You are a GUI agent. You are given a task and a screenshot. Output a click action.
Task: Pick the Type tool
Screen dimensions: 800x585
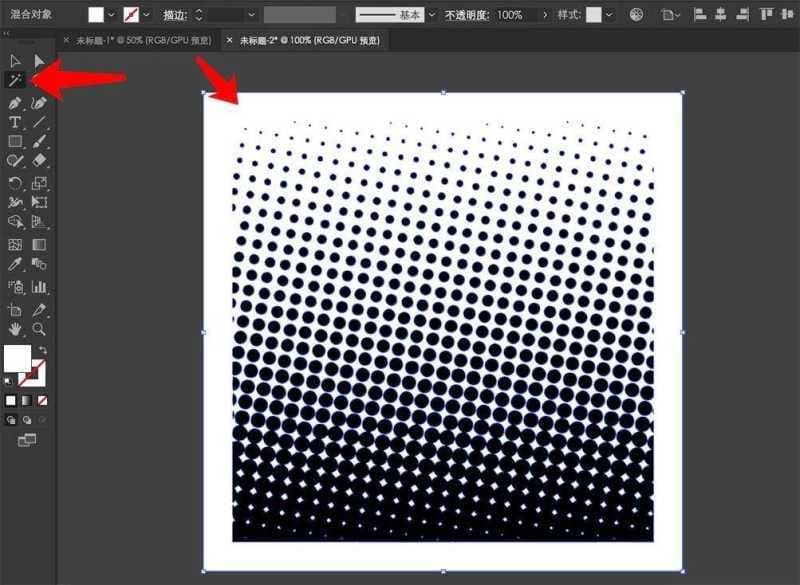(15, 122)
